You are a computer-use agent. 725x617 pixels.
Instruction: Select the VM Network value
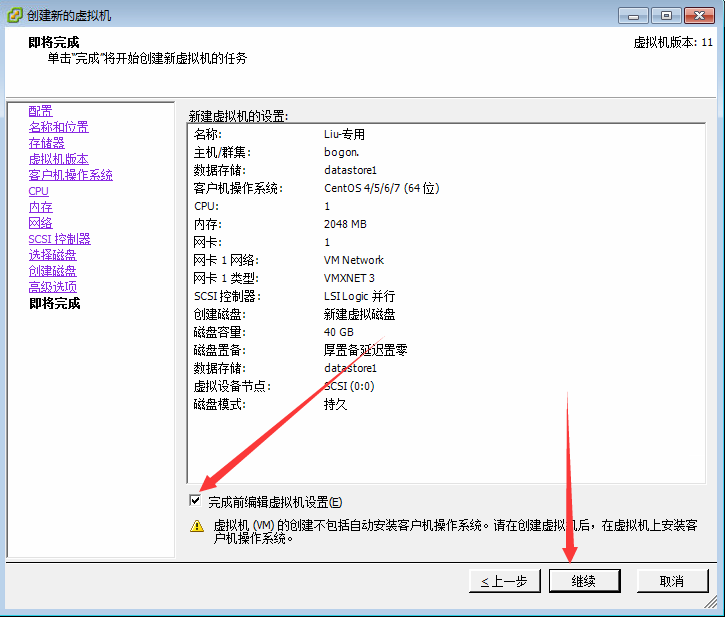coord(354,260)
